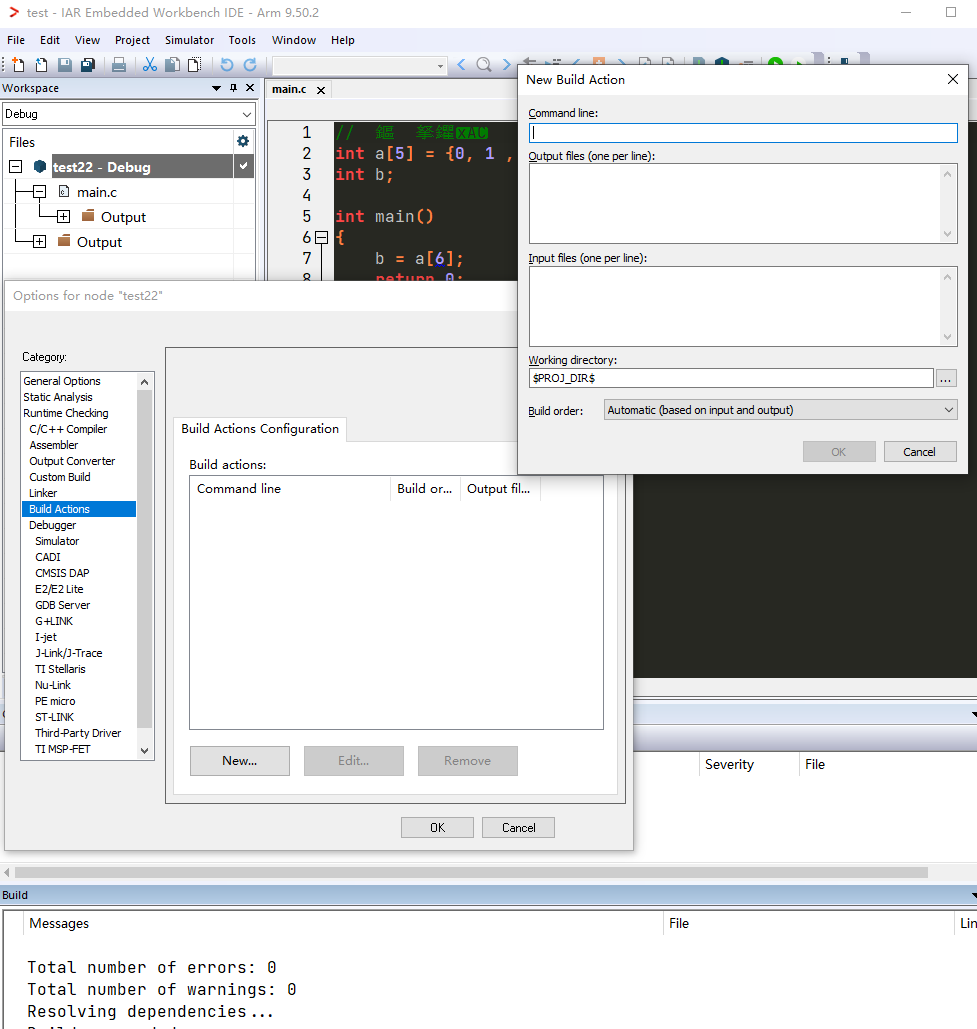Toggle the test22 - Debug checkmark column
This screenshot has width=977, height=1029.
(x=243, y=166)
